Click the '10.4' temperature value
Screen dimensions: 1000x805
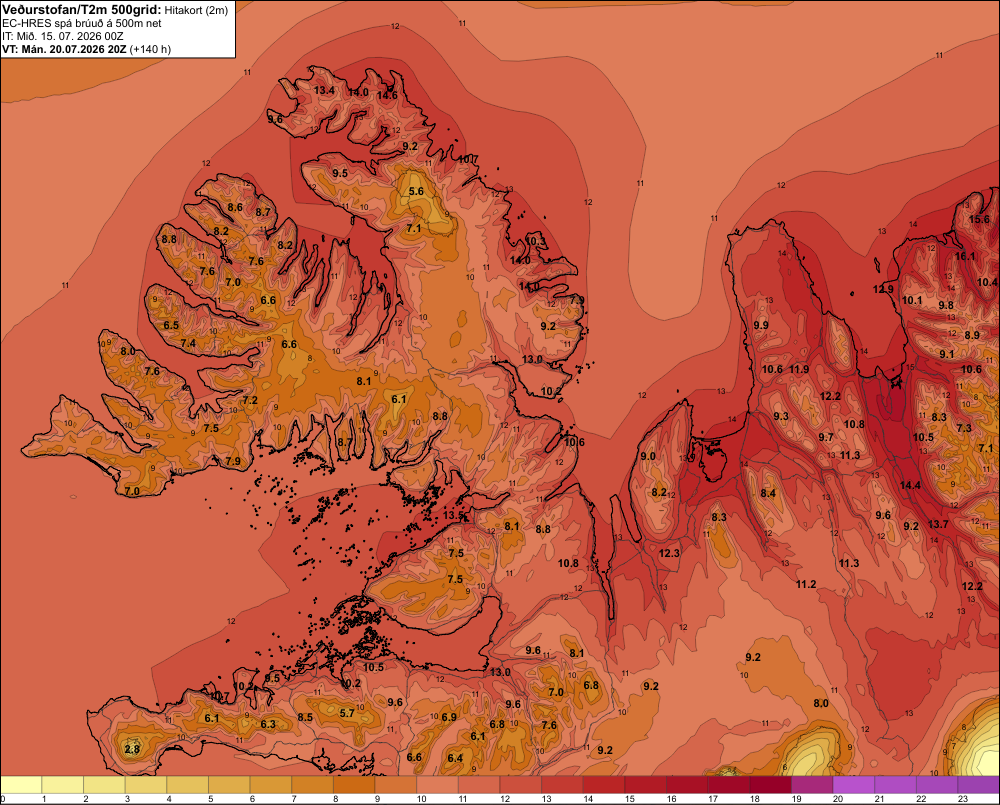tap(987, 282)
